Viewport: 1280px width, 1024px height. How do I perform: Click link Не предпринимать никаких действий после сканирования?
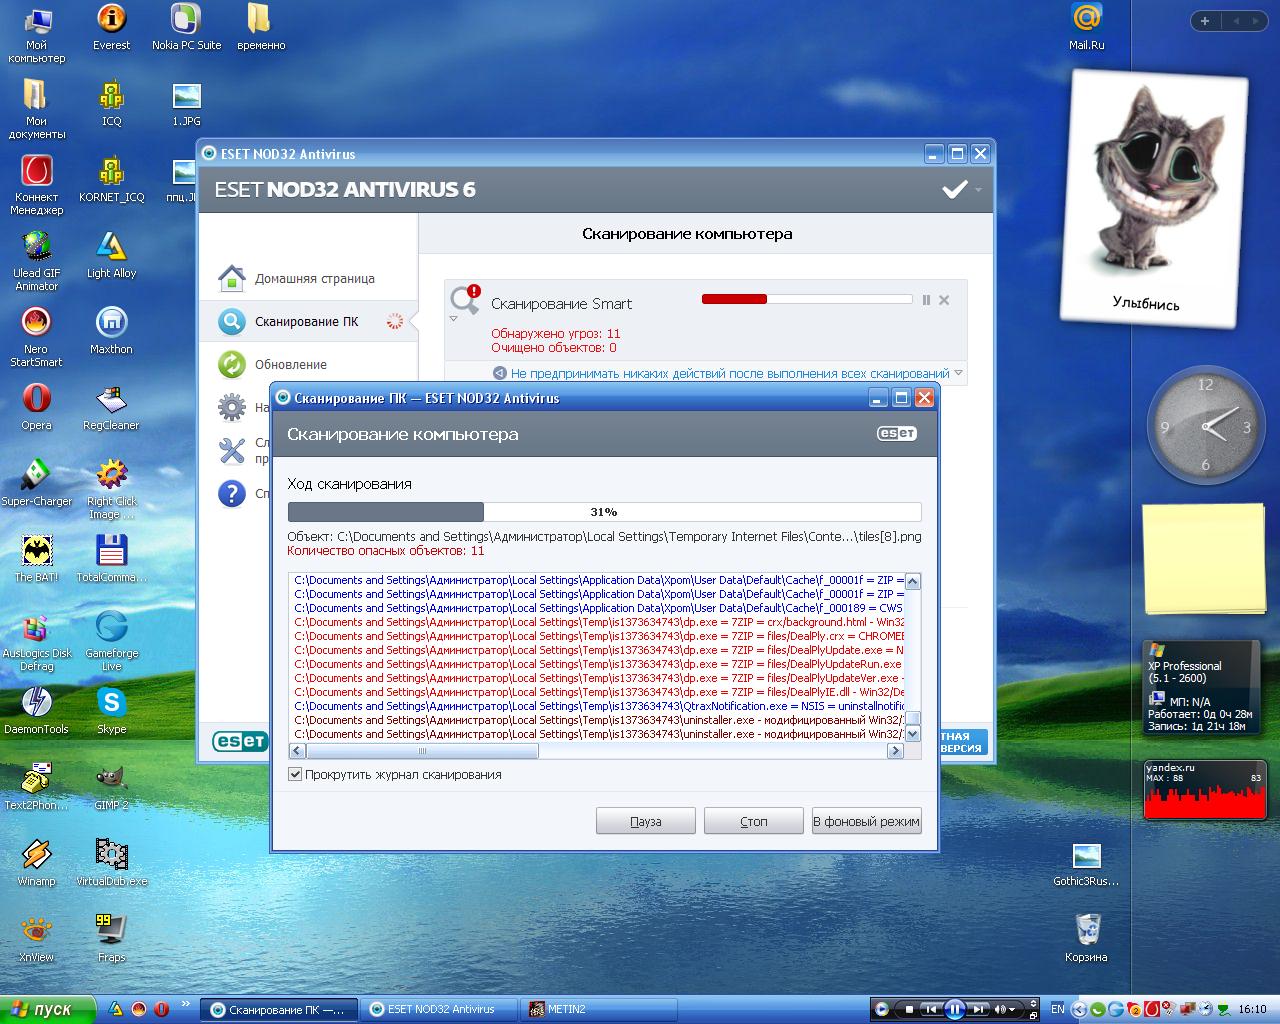coord(729,373)
